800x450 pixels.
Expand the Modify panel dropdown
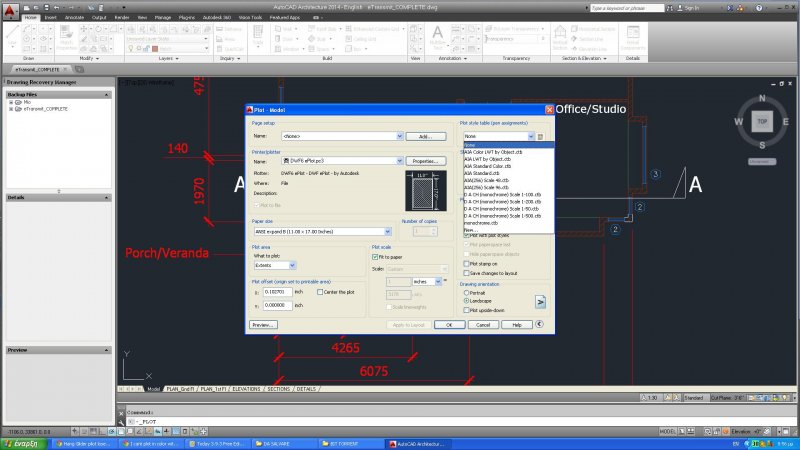click(97, 59)
